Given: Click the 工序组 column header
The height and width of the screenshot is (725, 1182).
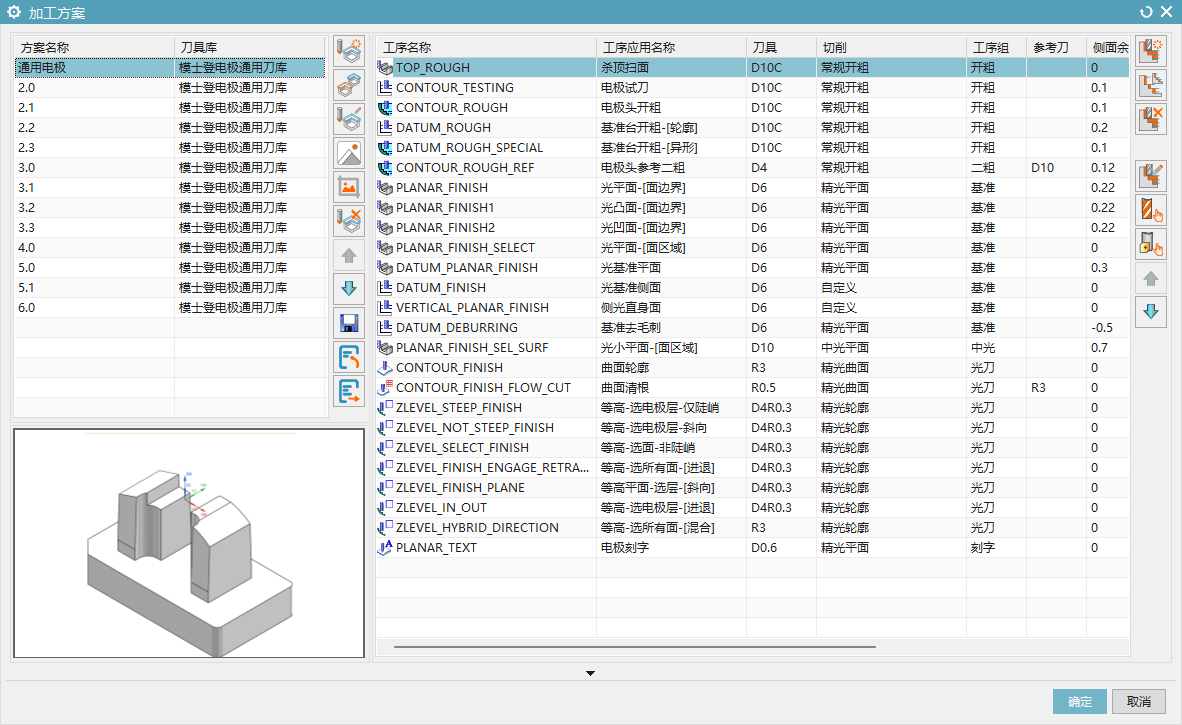Looking at the screenshot, I should [x=996, y=47].
